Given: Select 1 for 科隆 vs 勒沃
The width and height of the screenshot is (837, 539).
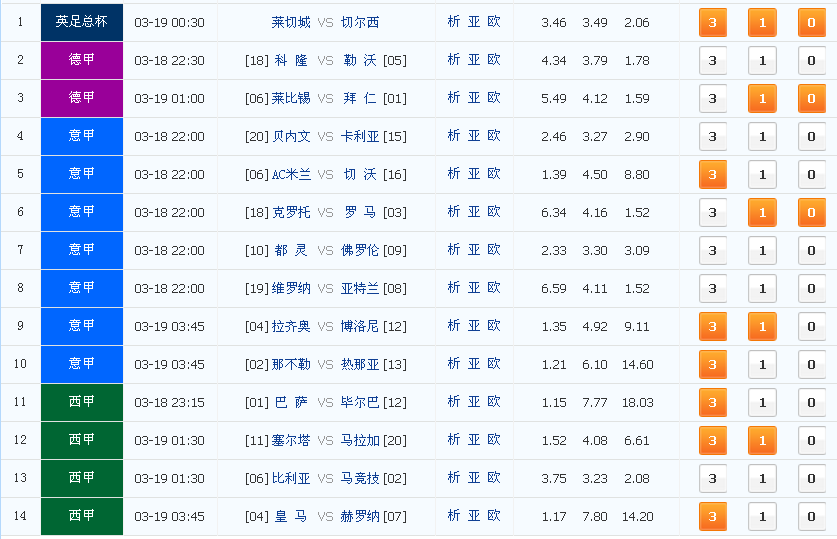Looking at the screenshot, I should click(762, 61).
